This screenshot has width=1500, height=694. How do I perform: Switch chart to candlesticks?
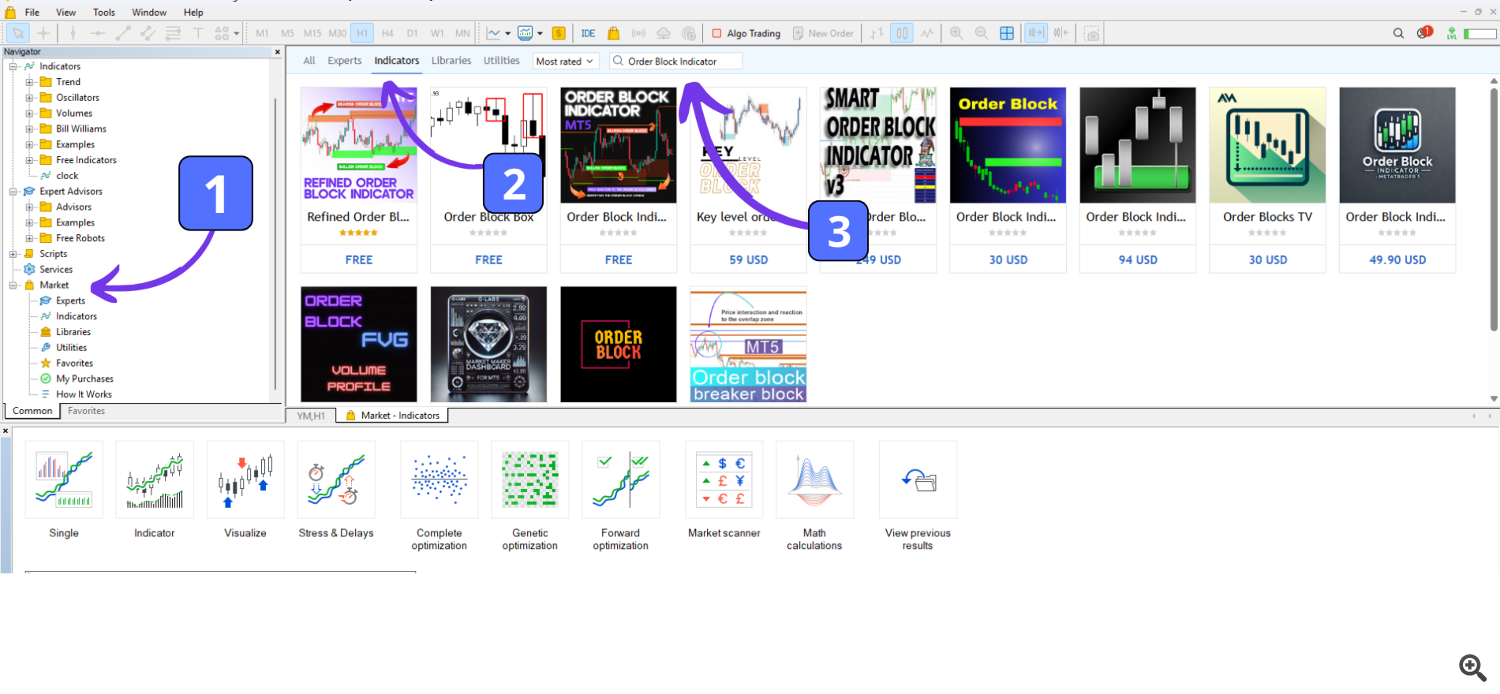[x=902, y=33]
